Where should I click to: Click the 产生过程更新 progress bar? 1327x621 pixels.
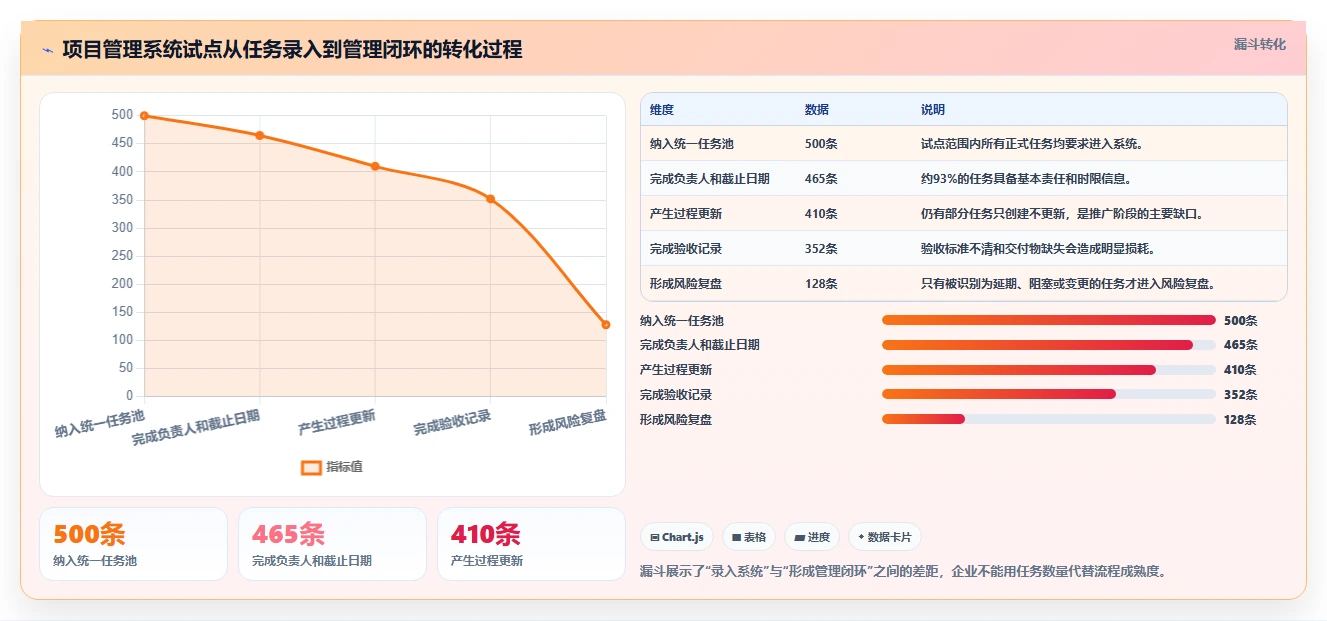1049,370
